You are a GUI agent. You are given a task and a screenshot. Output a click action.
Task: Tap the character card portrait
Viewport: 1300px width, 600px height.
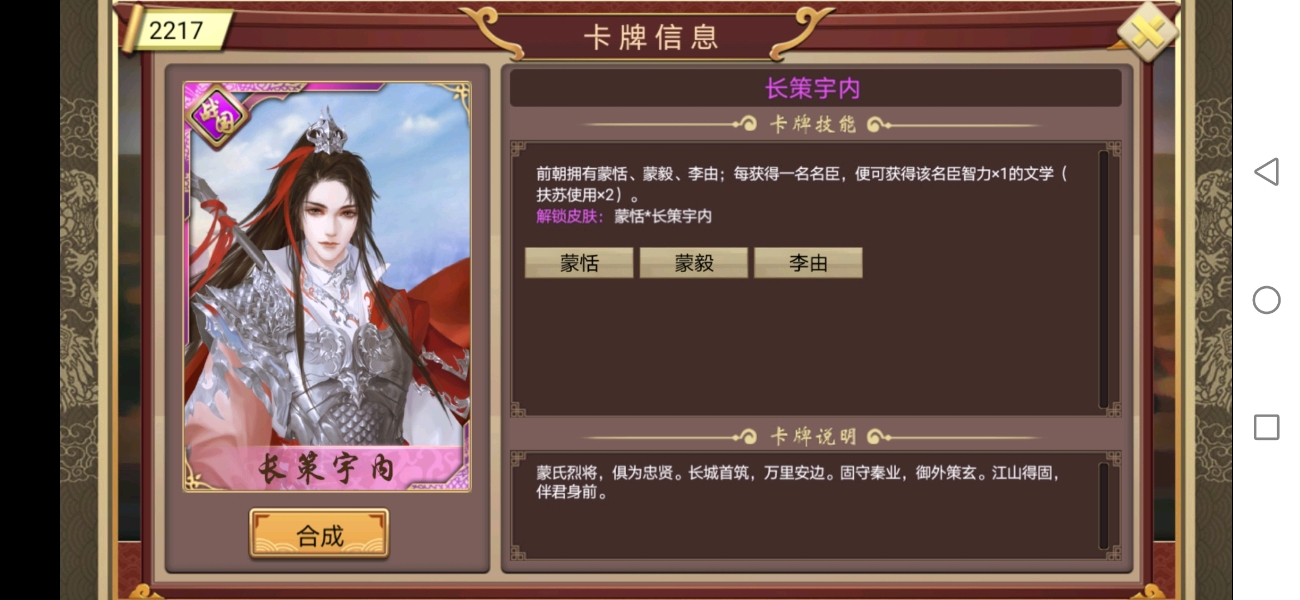[x=326, y=286]
